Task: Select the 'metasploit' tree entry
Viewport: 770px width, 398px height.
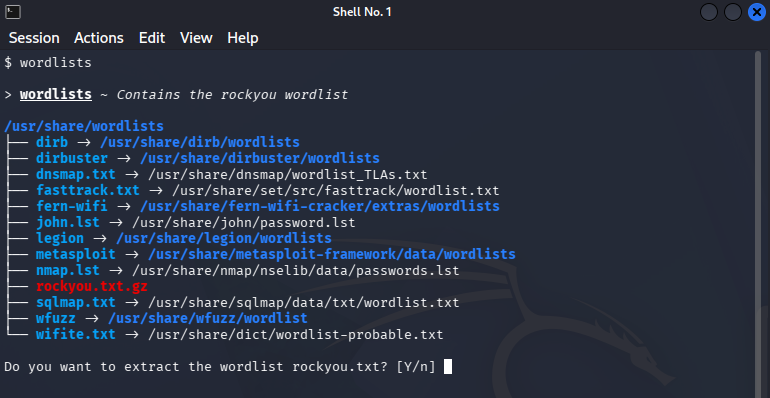Action: click(x=76, y=255)
